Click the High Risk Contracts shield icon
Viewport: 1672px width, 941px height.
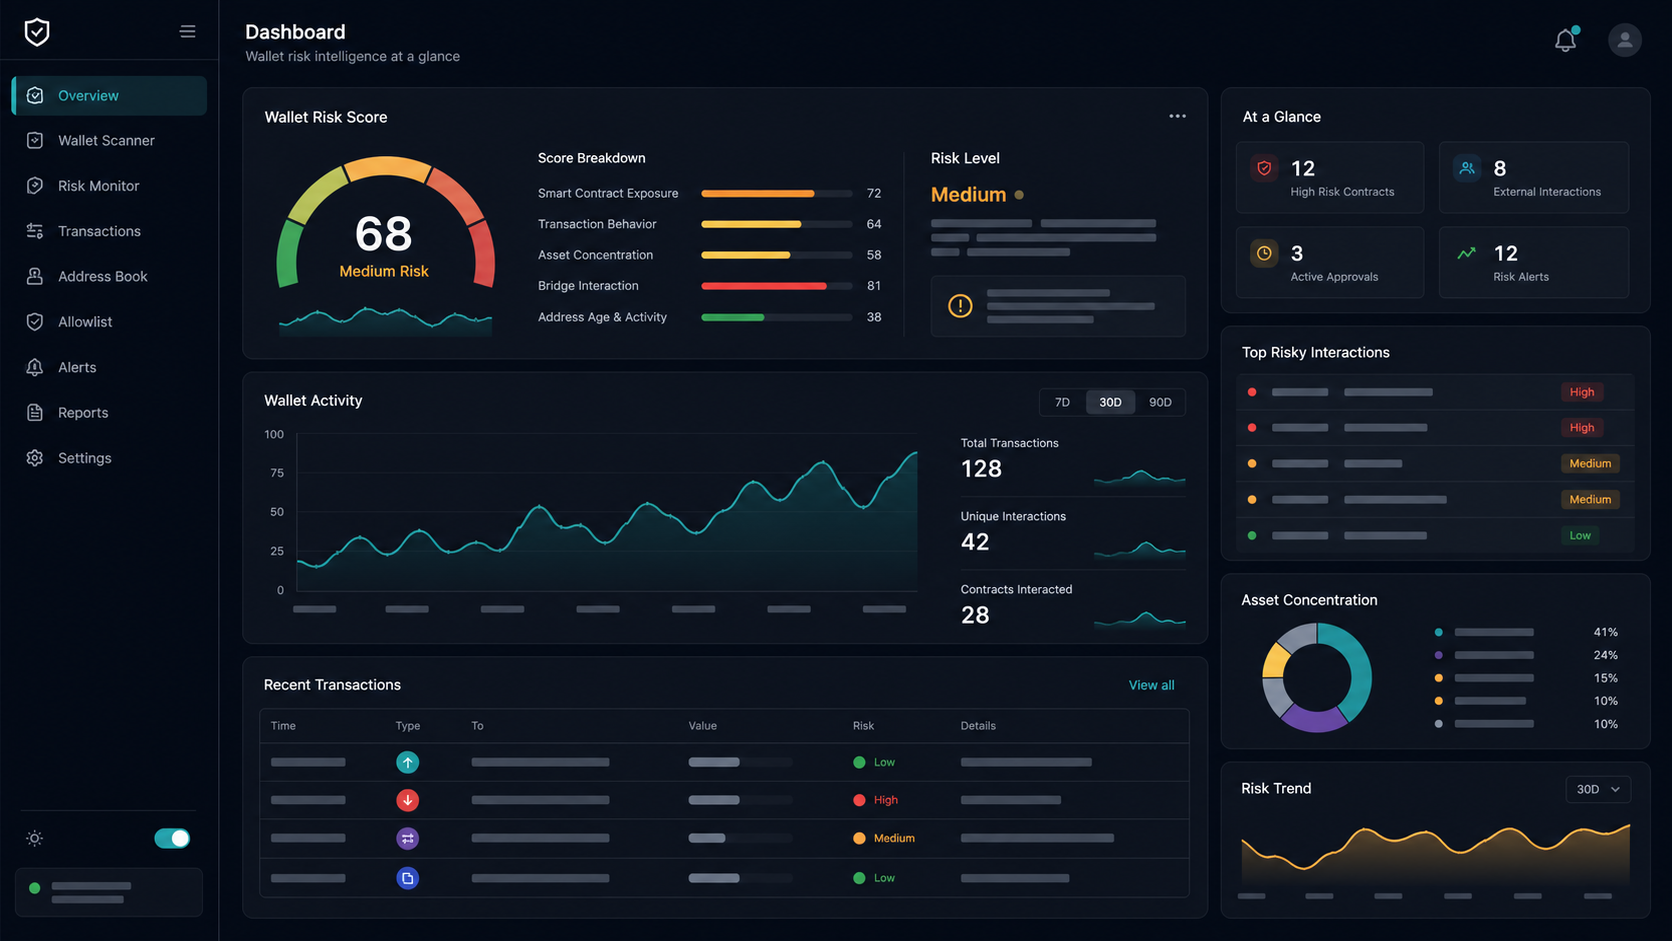(1264, 168)
